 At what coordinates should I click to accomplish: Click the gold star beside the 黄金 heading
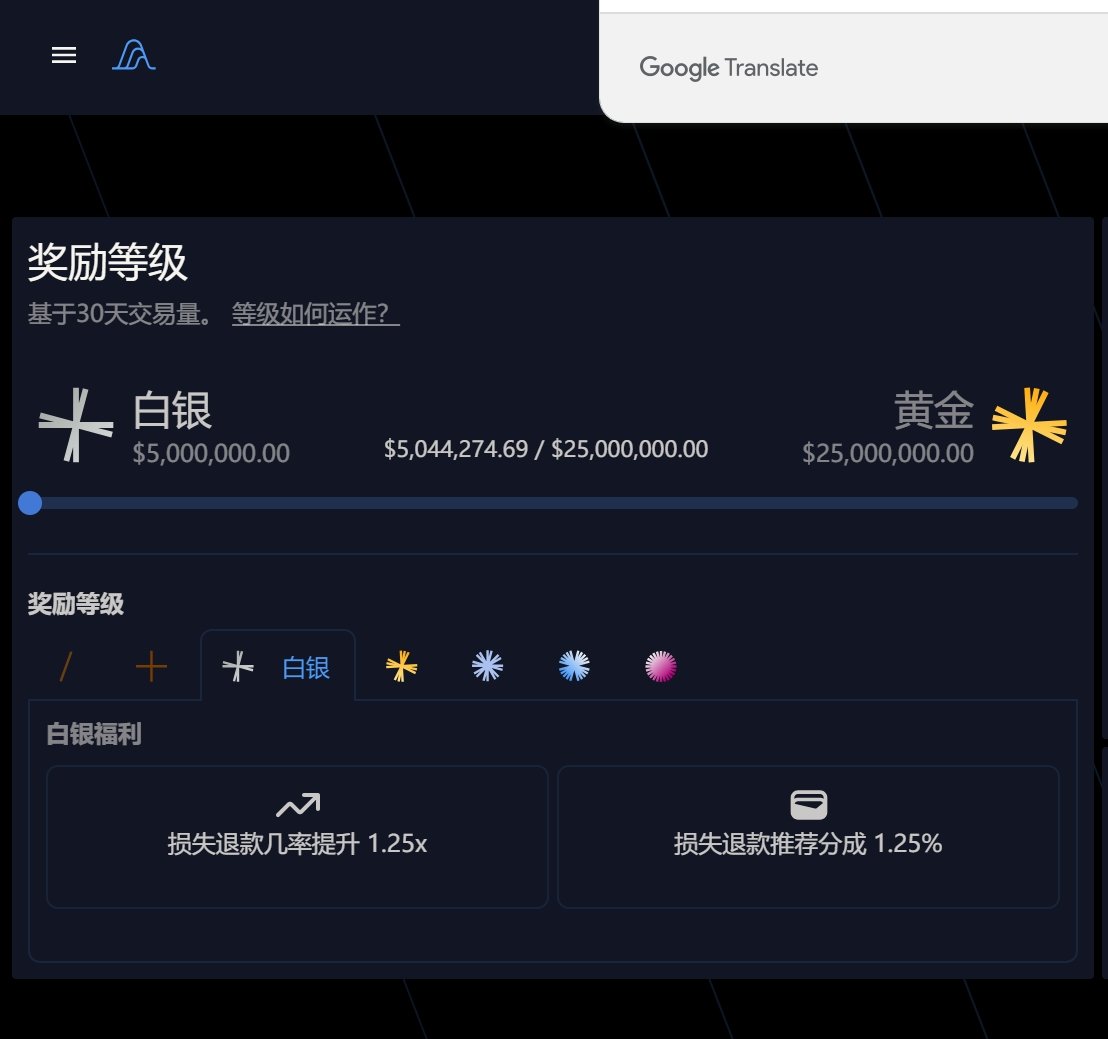(1029, 425)
